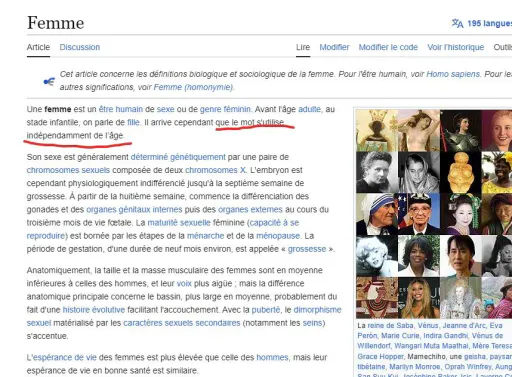Follow the puberté link
This screenshot has height=377, width=512.
tap(266, 310)
